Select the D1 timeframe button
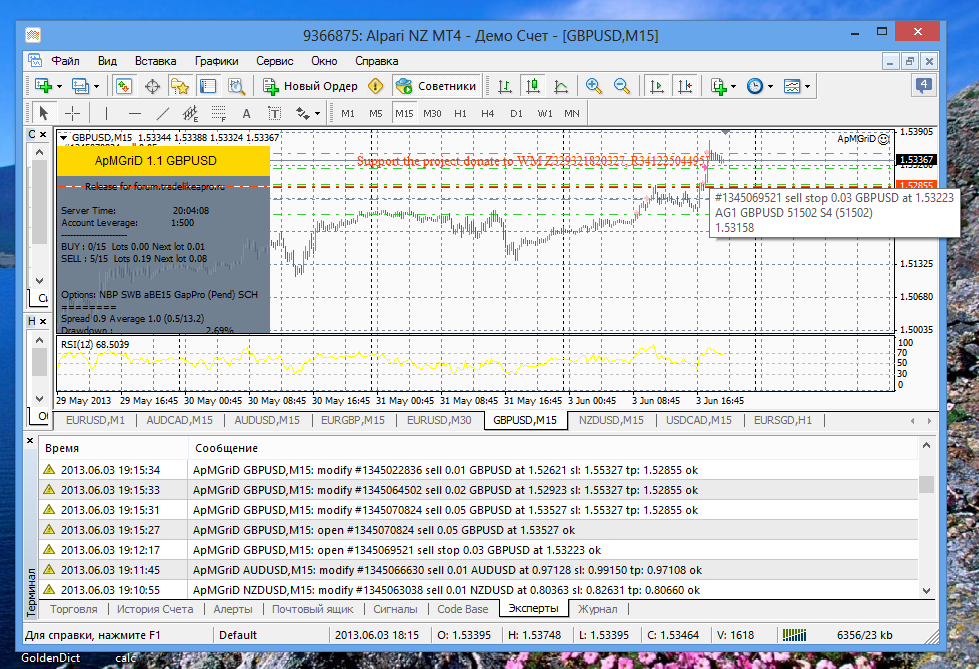Image resolution: width=979 pixels, height=669 pixels. click(x=516, y=113)
